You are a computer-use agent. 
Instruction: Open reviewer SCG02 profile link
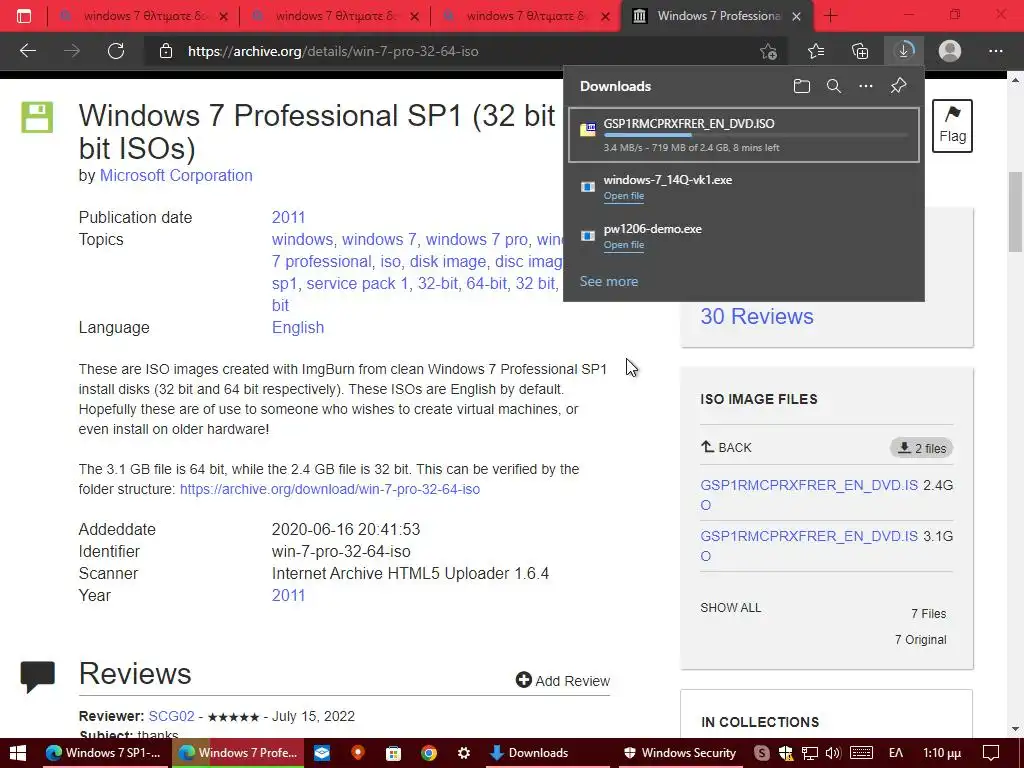click(x=171, y=716)
